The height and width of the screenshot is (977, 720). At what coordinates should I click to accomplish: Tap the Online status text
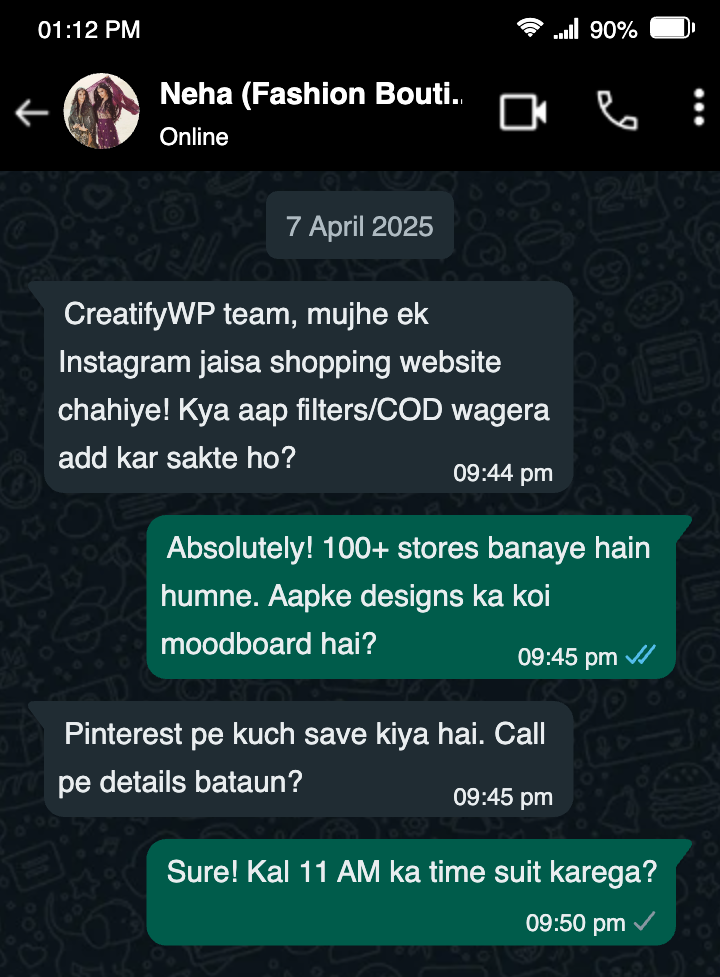(x=194, y=137)
